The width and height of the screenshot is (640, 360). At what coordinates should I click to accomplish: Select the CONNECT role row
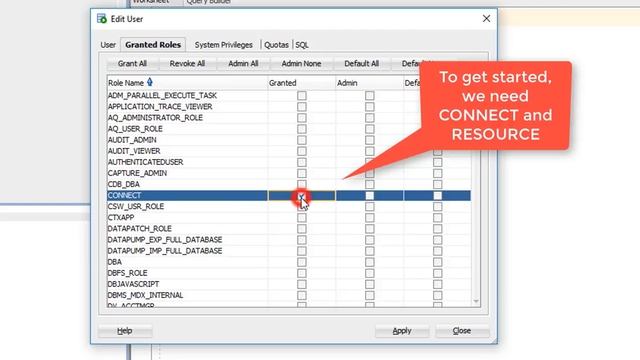coord(289,196)
